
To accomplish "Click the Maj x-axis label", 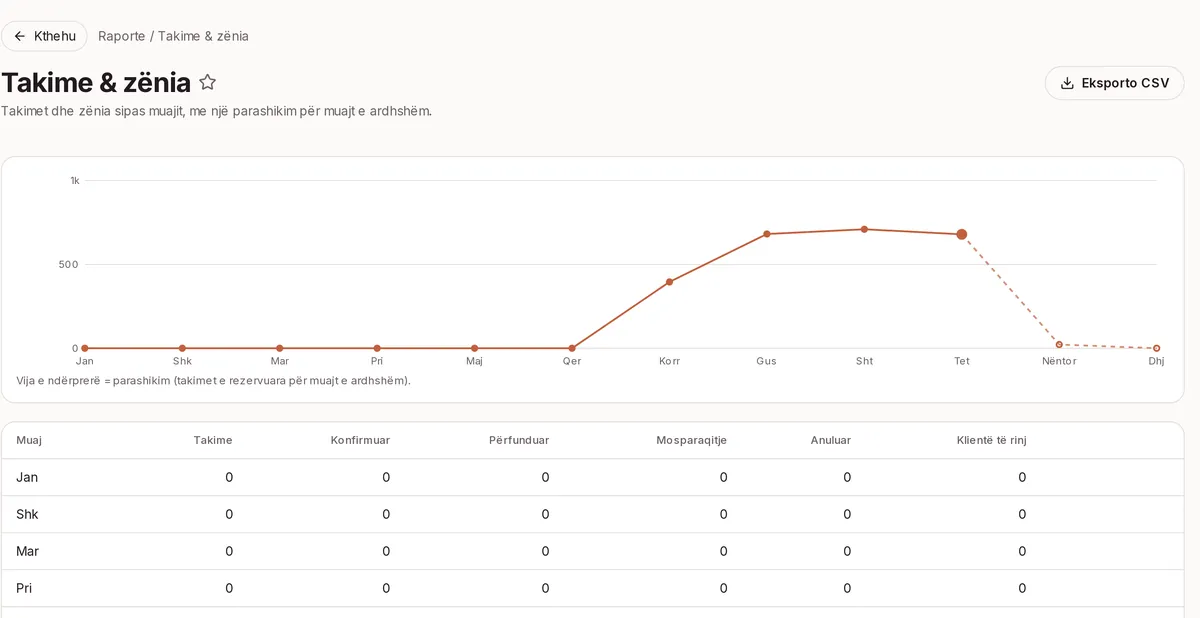I will click(x=474, y=361).
